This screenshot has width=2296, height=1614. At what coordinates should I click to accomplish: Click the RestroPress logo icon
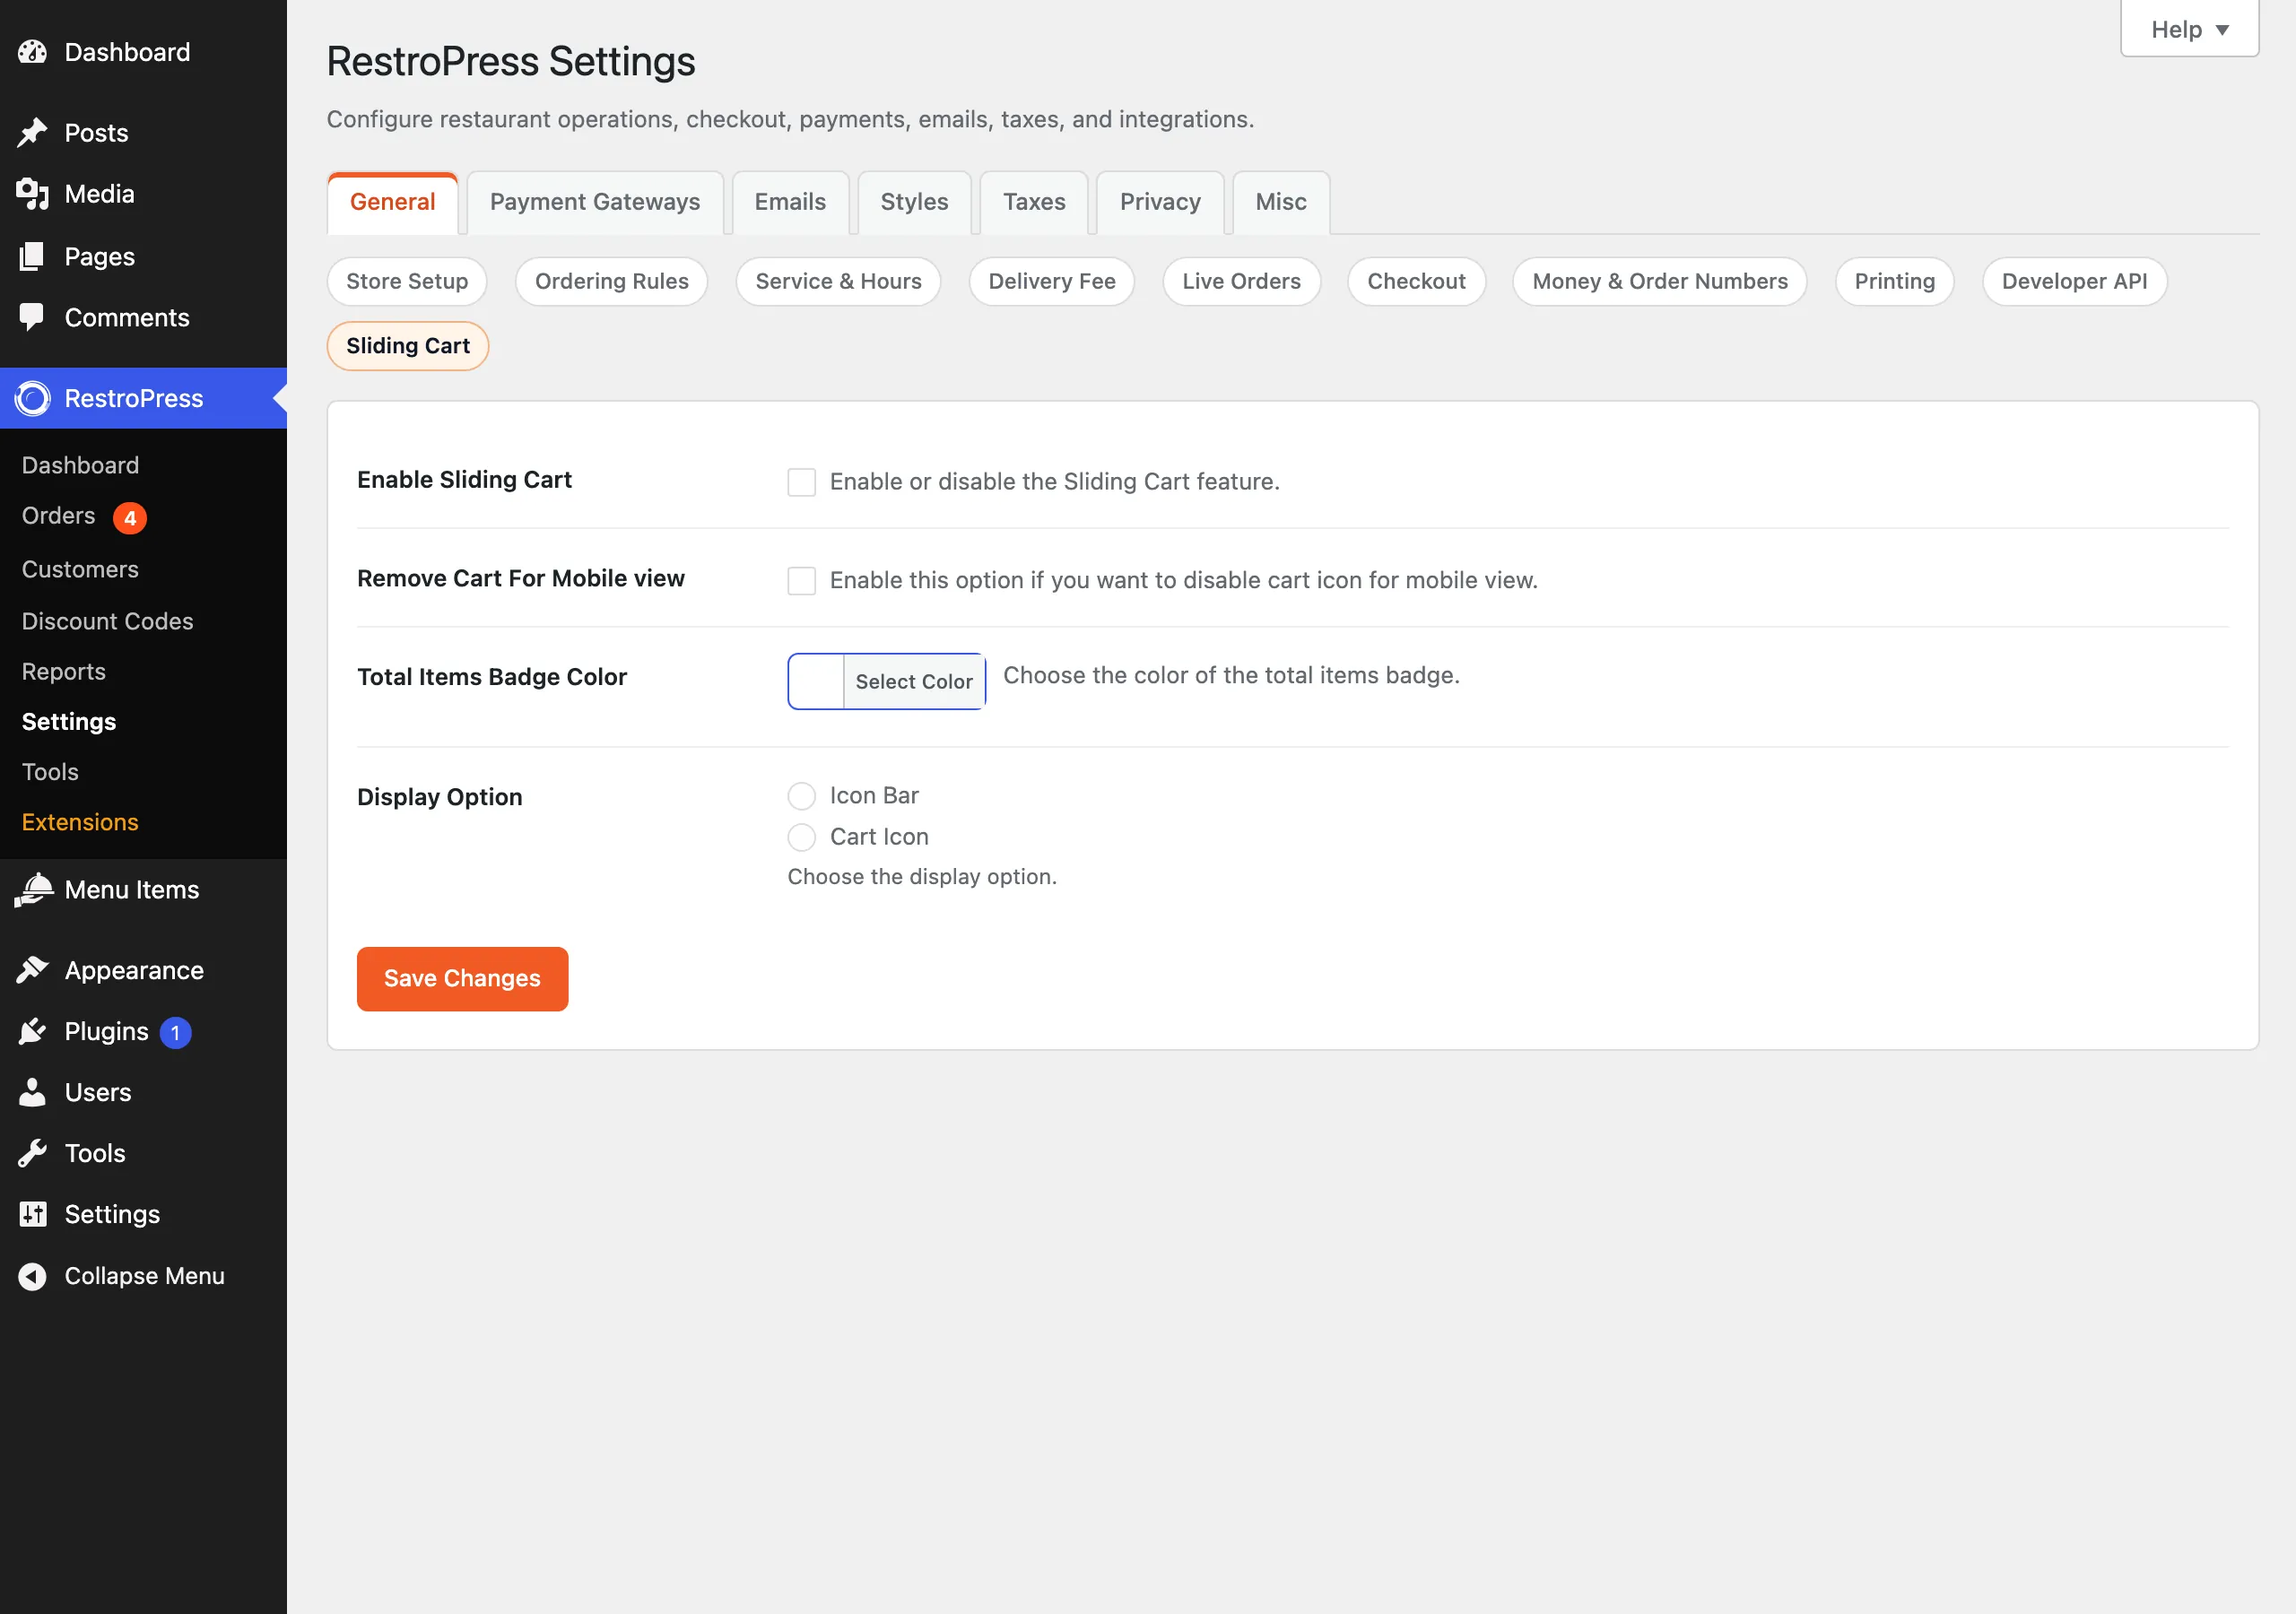point(33,398)
